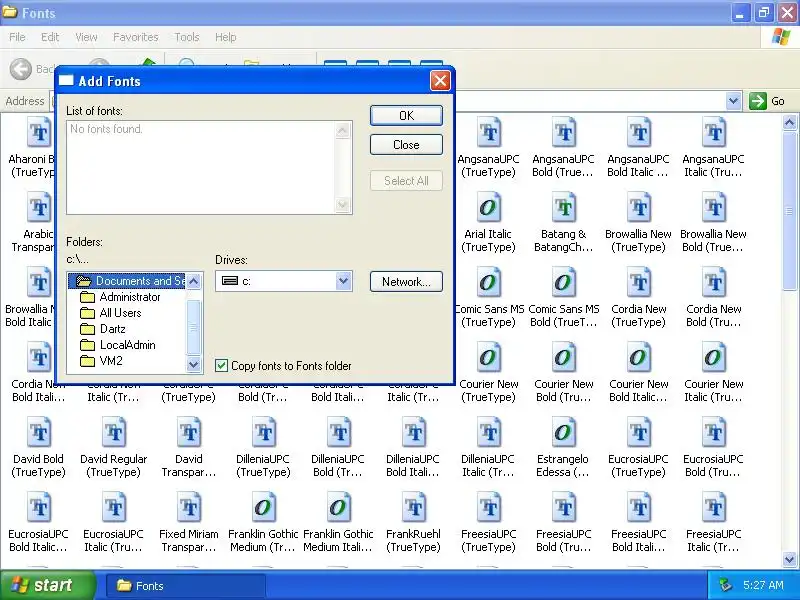Open the Help menu
Image resolution: width=800 pixels, height=600 pixels.
point(225,37)
